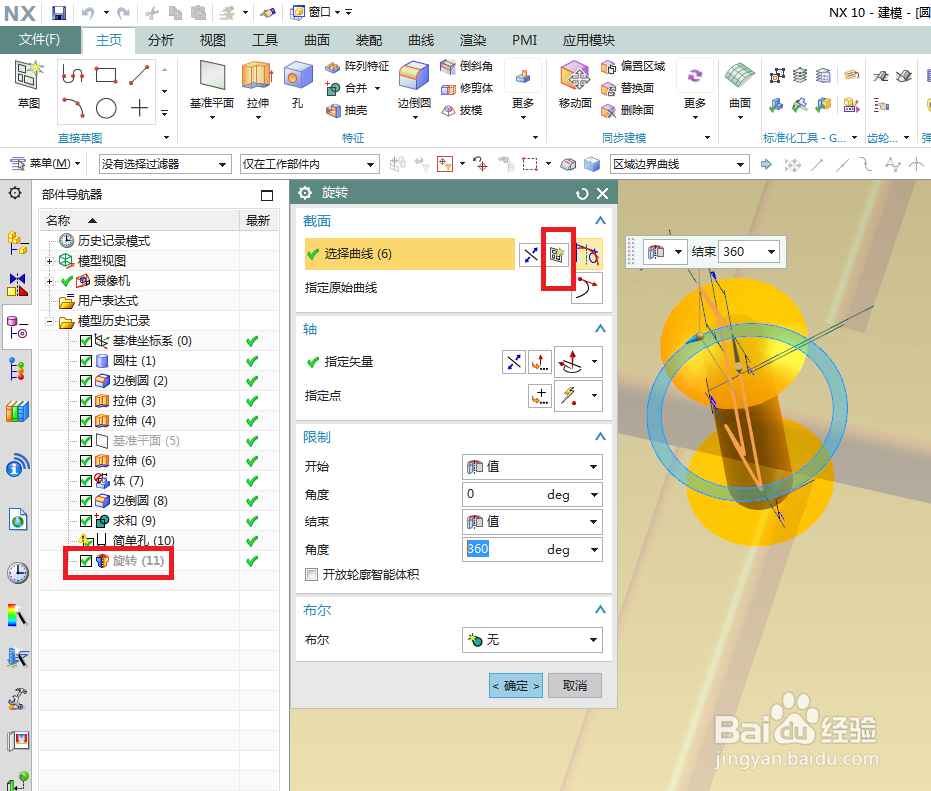Switch to the 装配 ribbon tab
This screenshot has width=931, height=791.
(369, 40)
